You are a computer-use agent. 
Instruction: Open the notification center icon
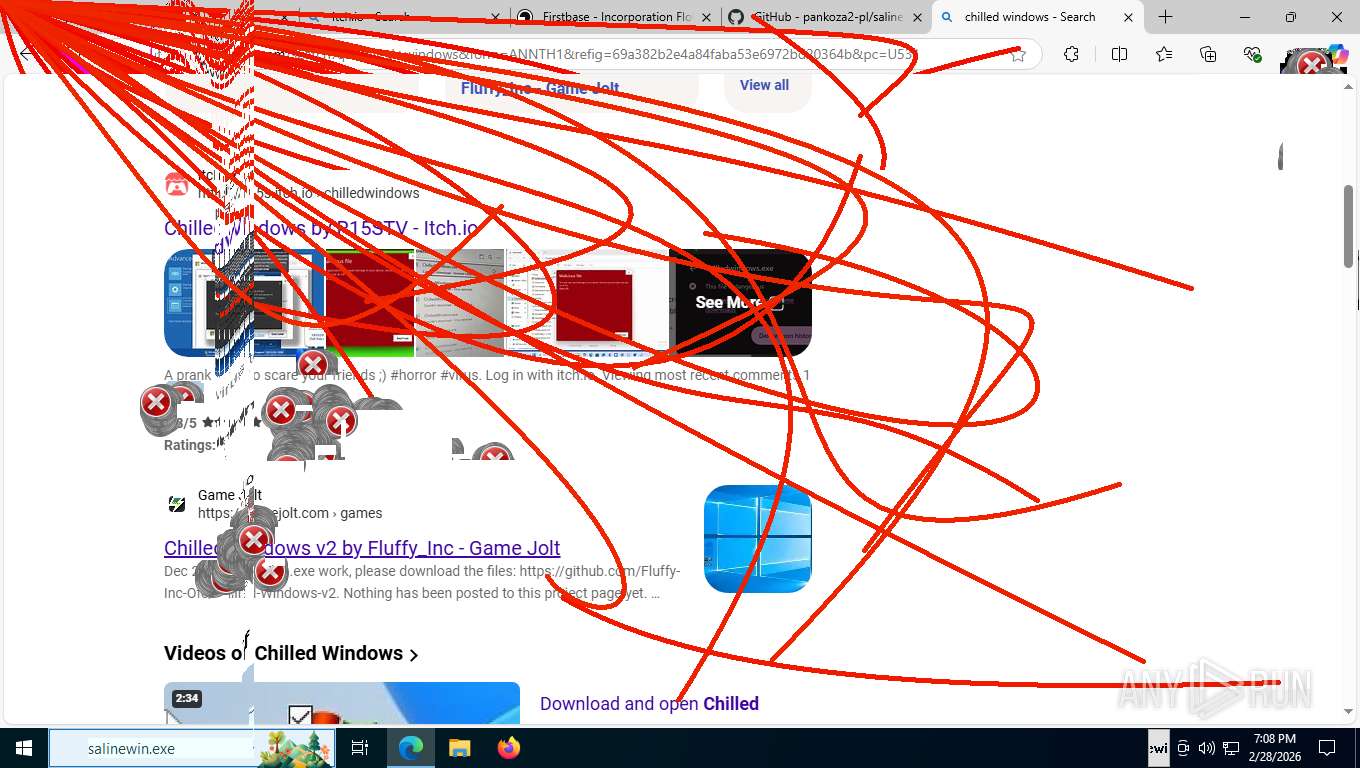tap(1327, 748)
